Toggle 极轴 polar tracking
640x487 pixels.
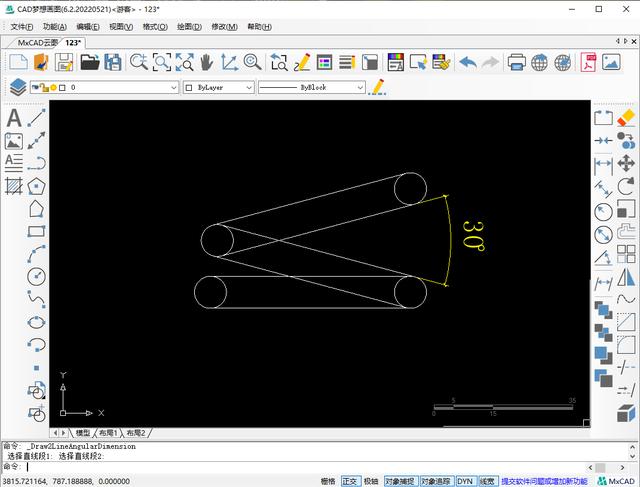coord(371,481)
